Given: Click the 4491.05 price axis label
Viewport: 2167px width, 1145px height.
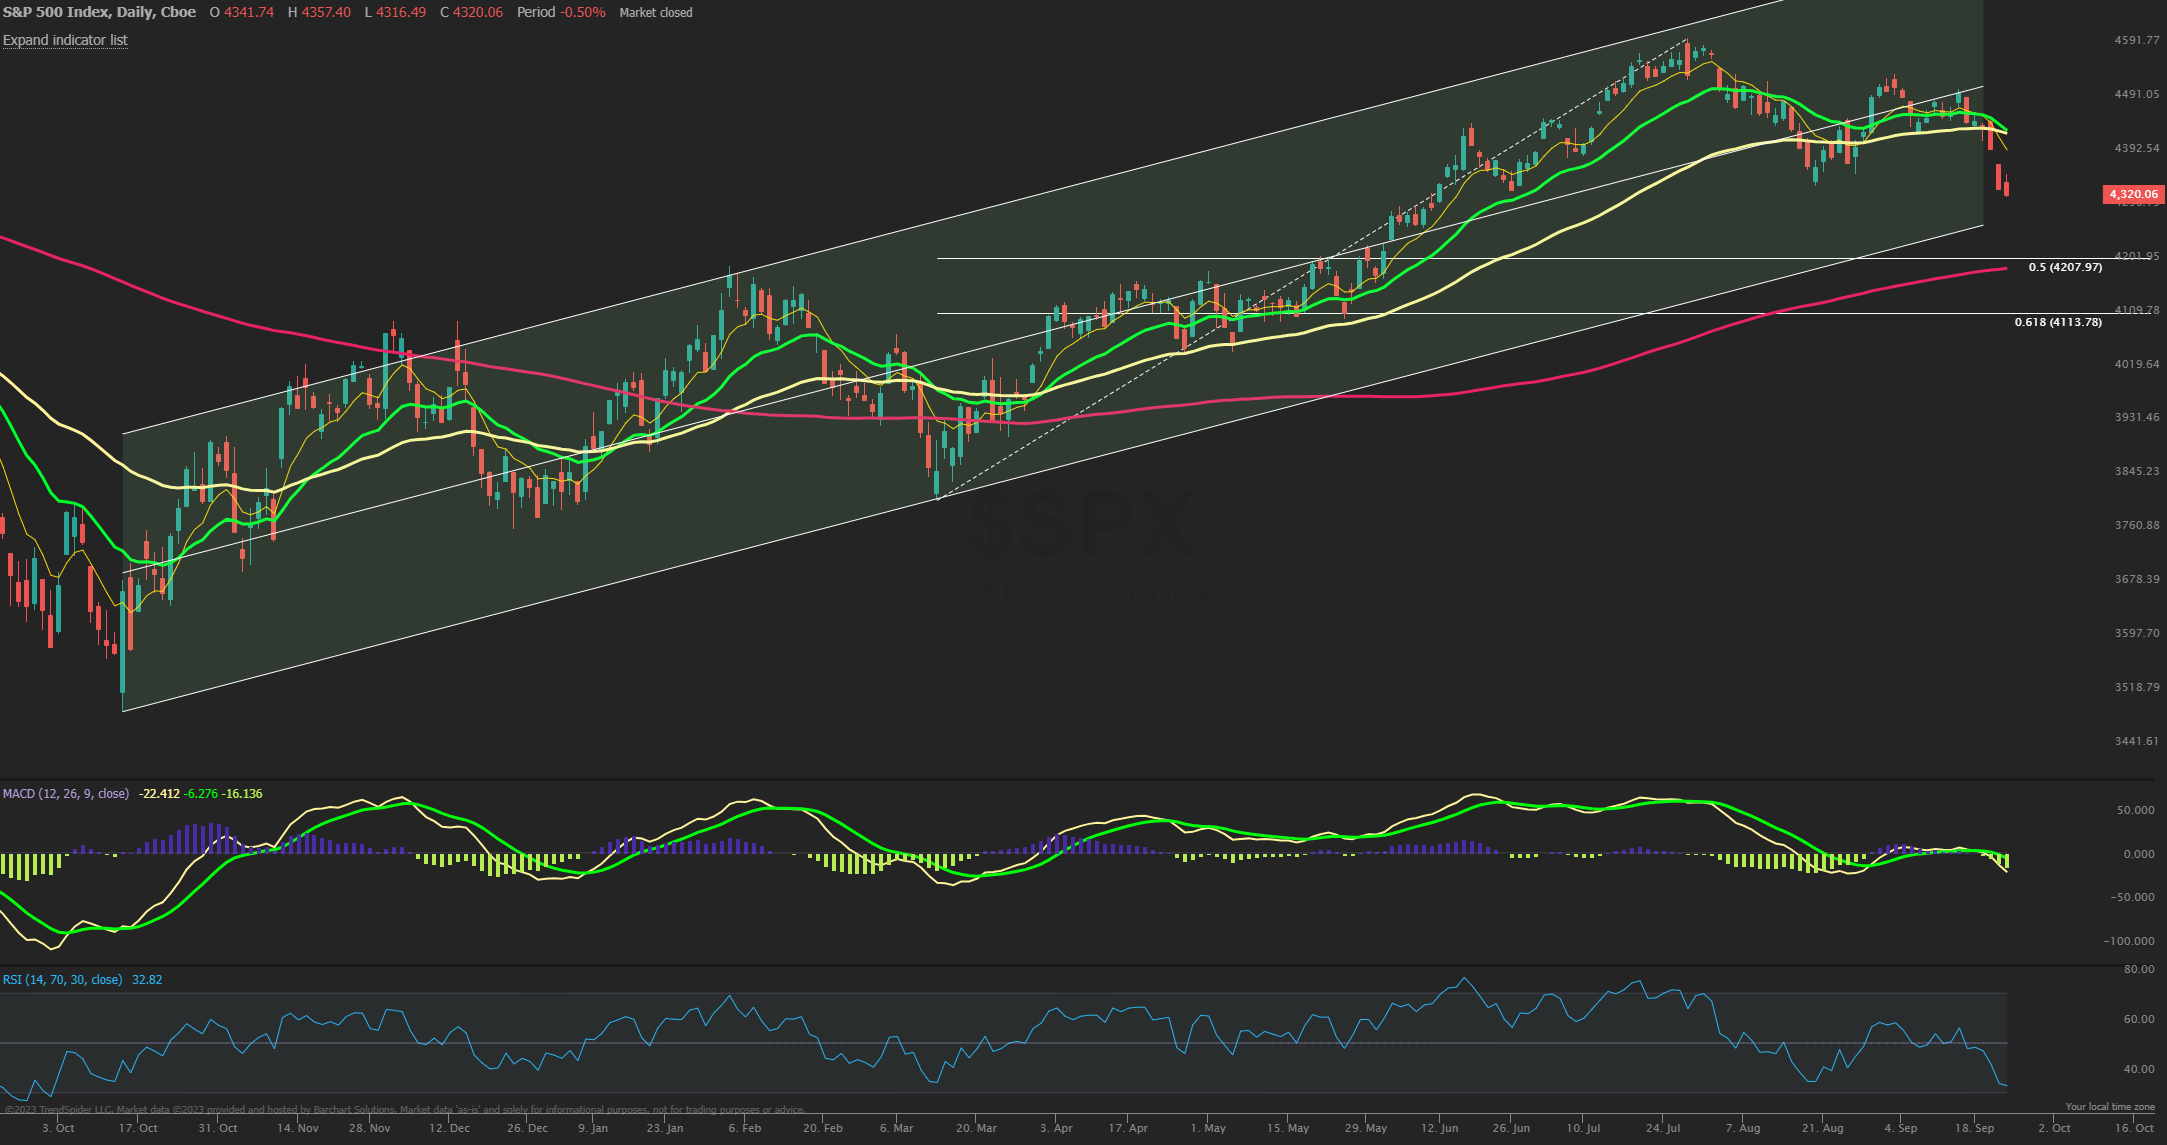Looking at the screenshot, I should point(2137,94).
